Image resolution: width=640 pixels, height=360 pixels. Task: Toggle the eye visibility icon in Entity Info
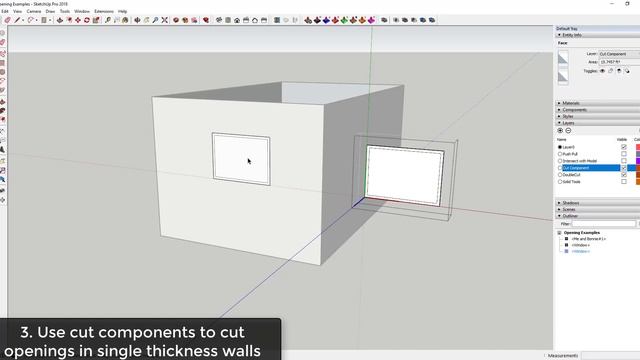602,71
